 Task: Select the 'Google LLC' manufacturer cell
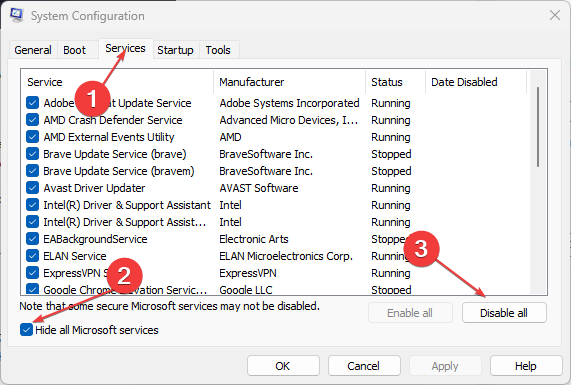point(246,290)
